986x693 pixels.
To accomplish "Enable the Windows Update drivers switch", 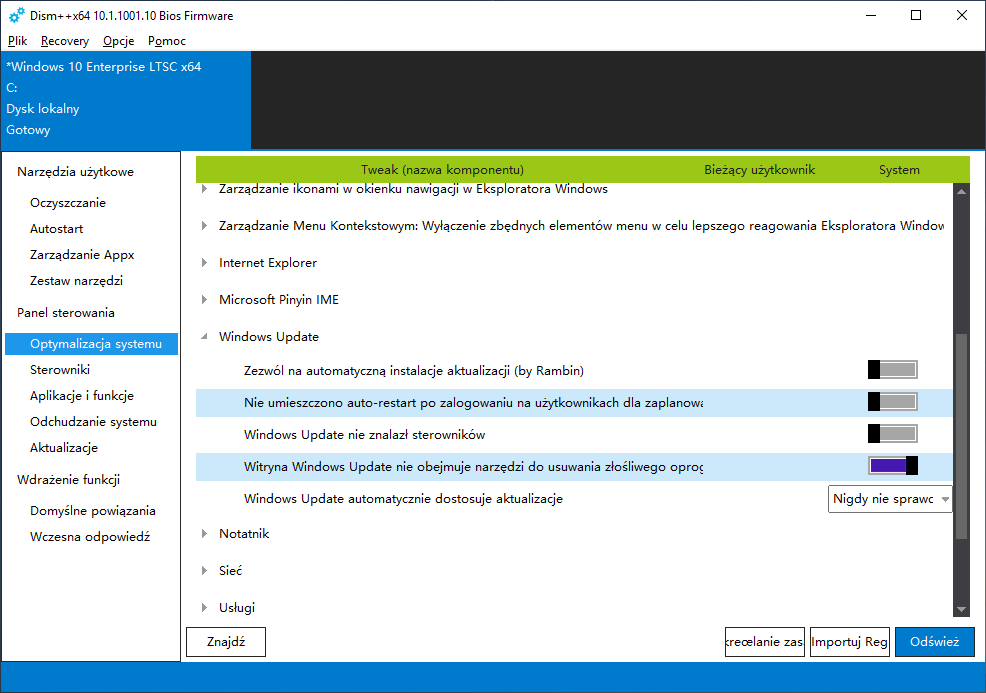I will pyautogui.click(x=892, y=434).
